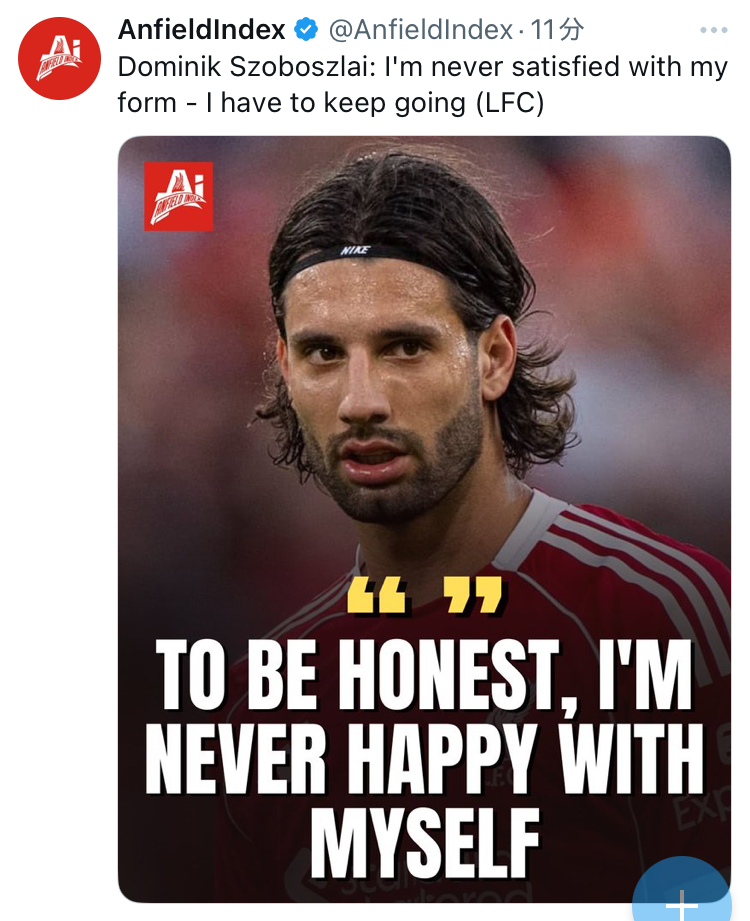The image size is (750, 921).
Task: Open the AnfieldIndex display name link
Action: pos(201,31)
